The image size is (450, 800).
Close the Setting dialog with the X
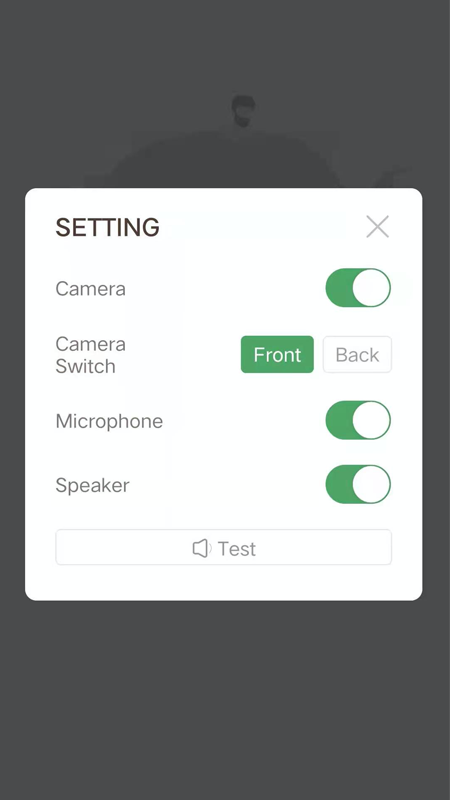[378, 227]
